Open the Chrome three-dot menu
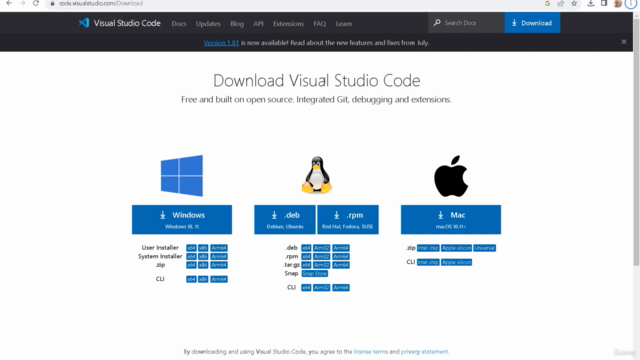 (631, 3)
